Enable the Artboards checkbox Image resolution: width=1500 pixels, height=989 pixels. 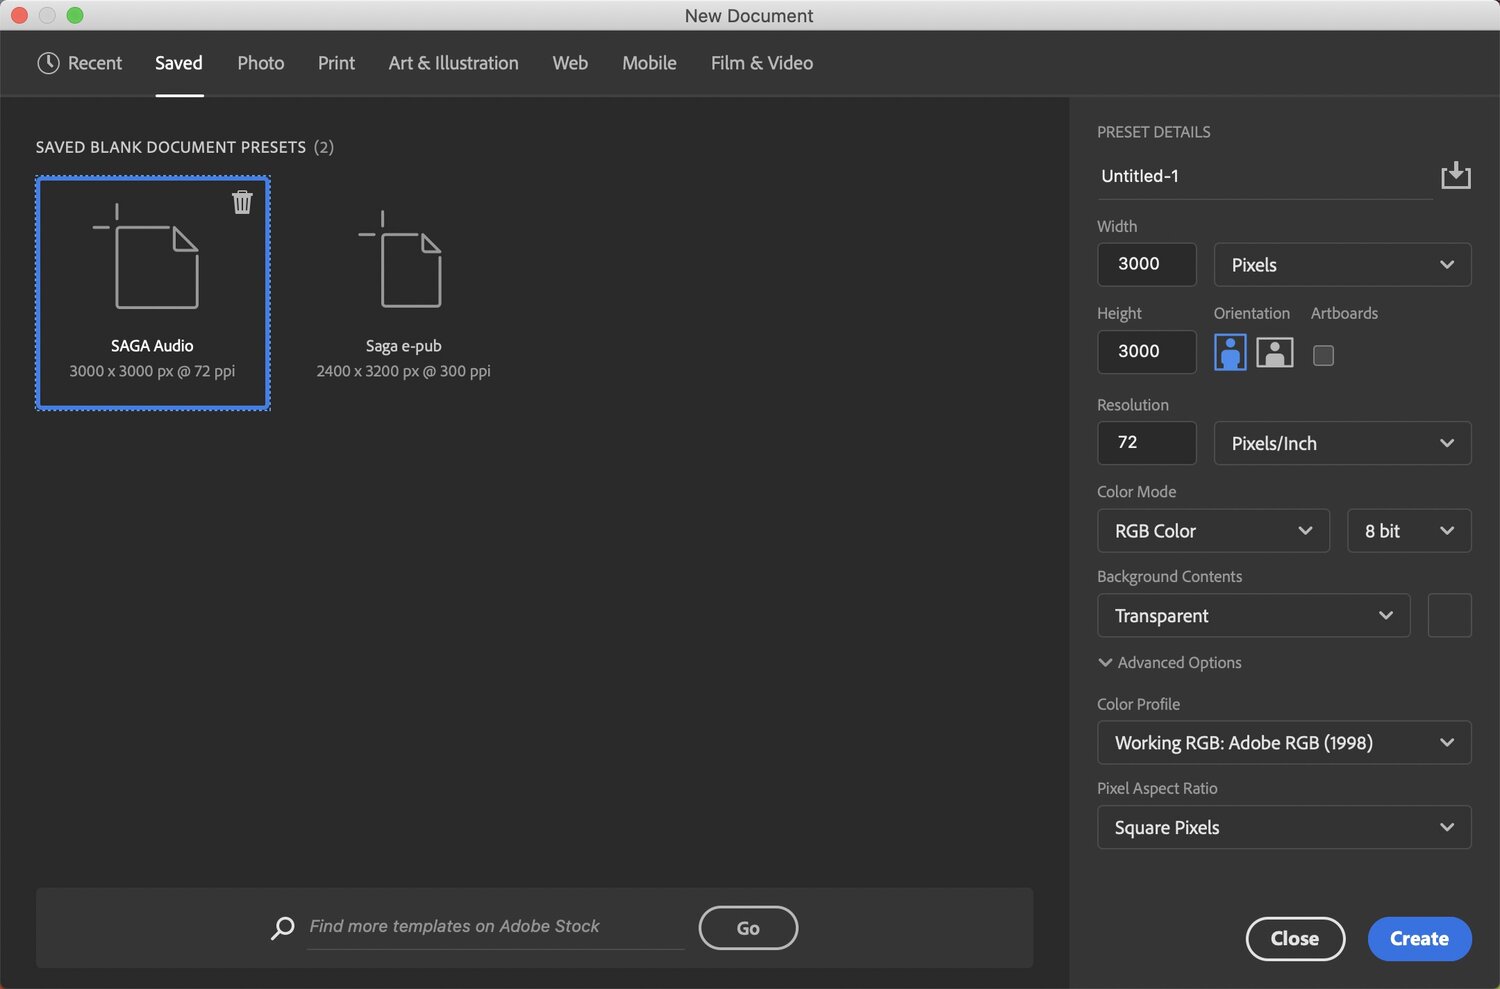pos(1323,355)
